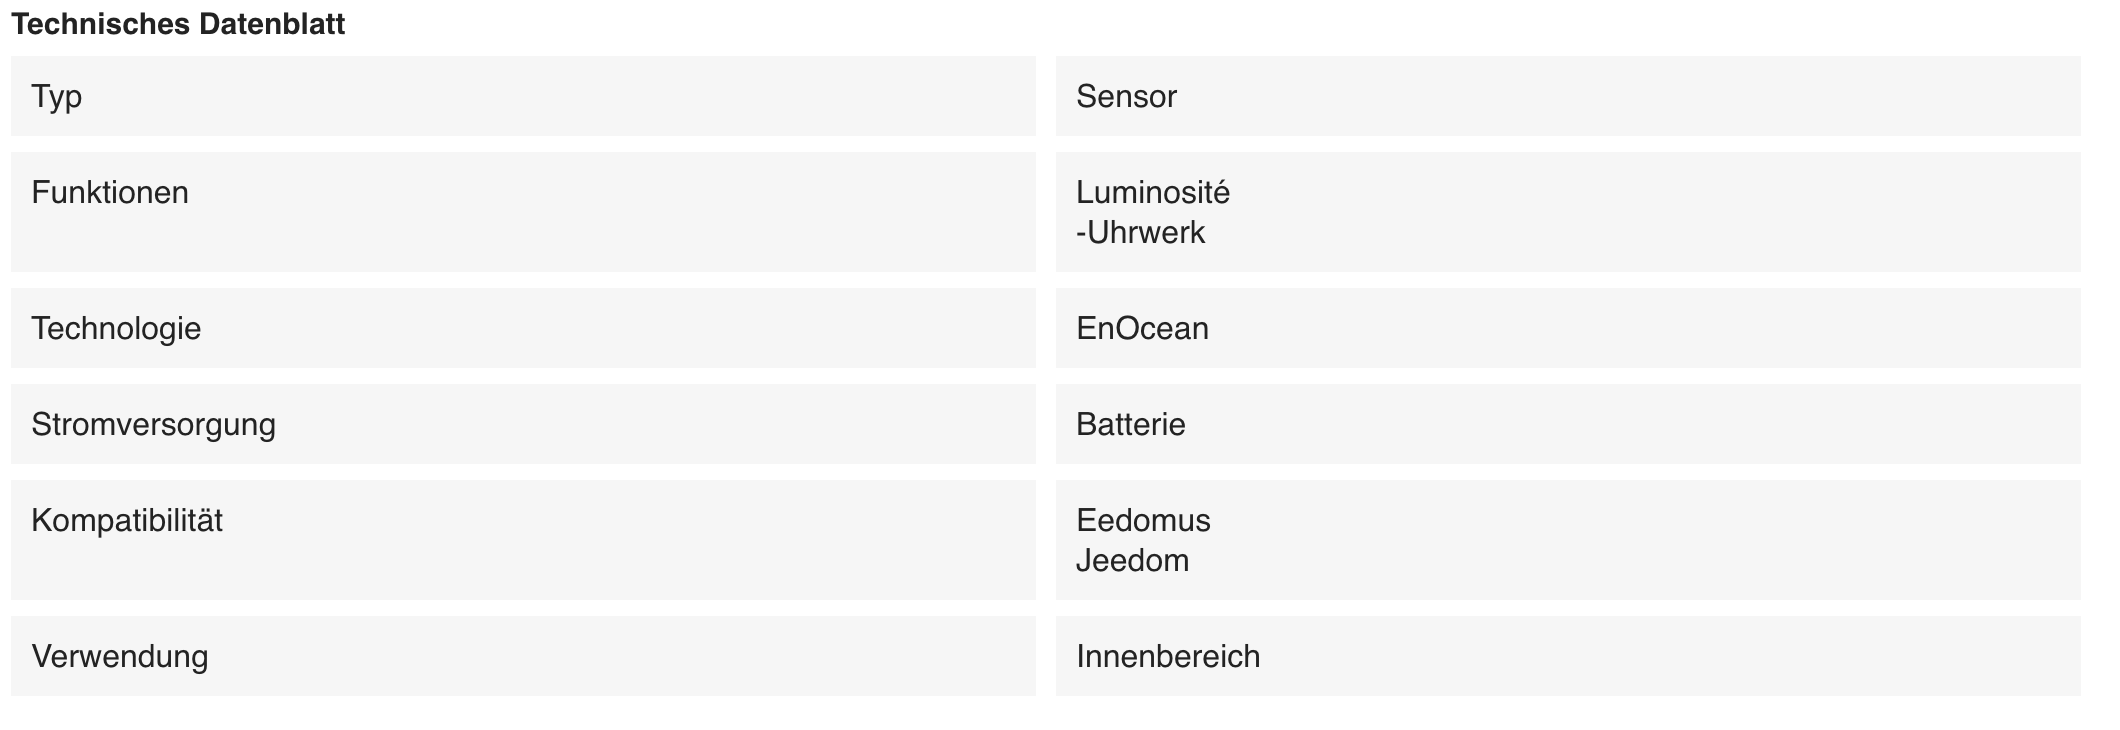Viewport: 2120px width, 730px height.
Task: Click the Luminosité function text
Action: pyautogui.click(x=1153, y=192)
